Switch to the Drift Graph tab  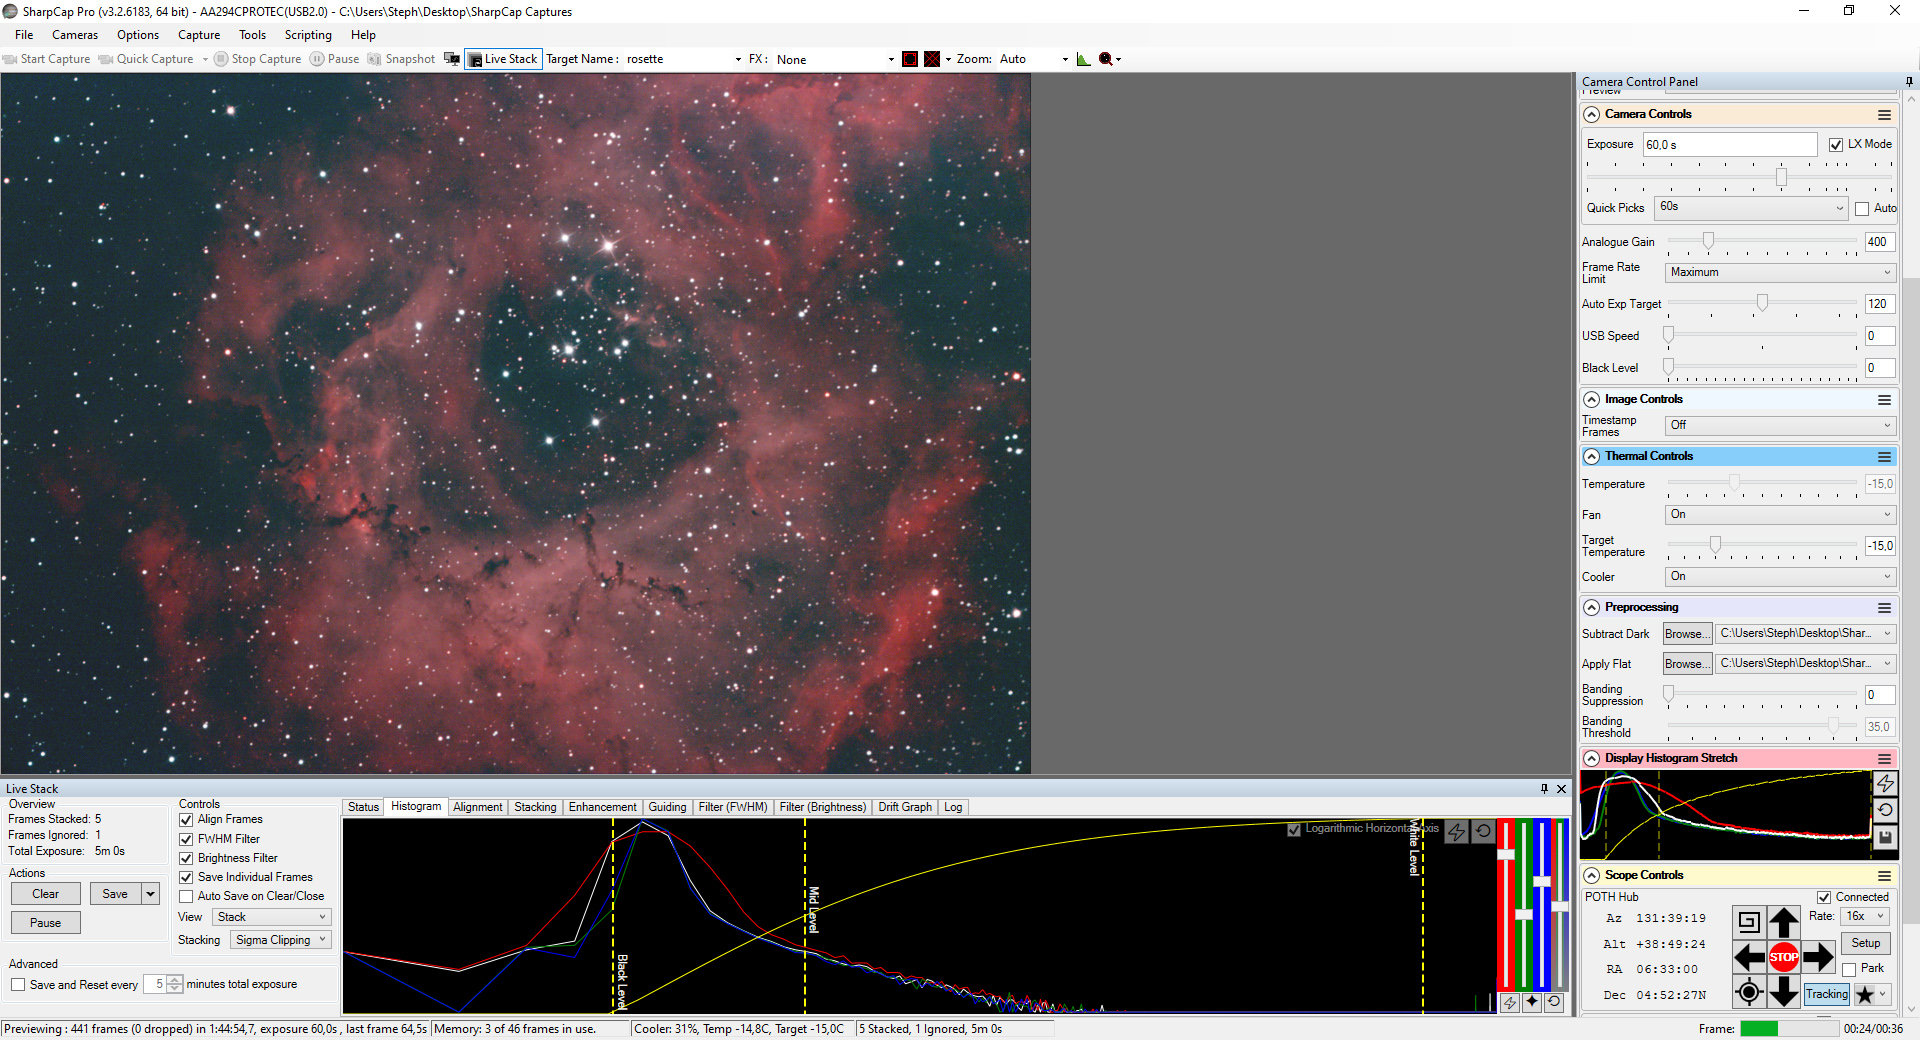click(x=904, y=807)
